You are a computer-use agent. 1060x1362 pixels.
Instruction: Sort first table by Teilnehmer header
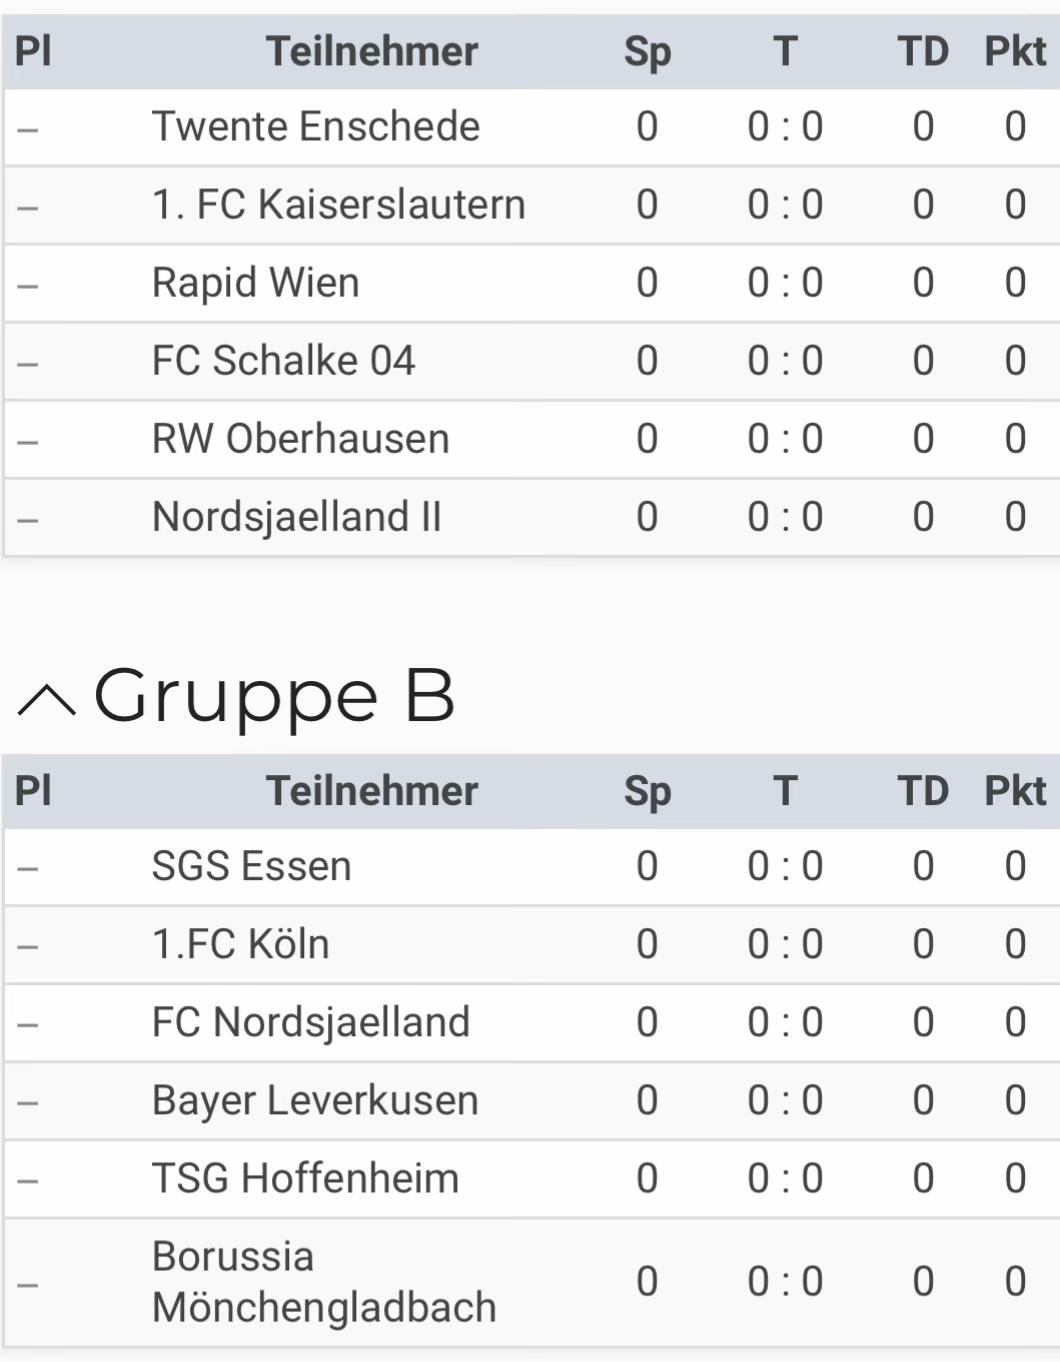[x=372, y=51]
